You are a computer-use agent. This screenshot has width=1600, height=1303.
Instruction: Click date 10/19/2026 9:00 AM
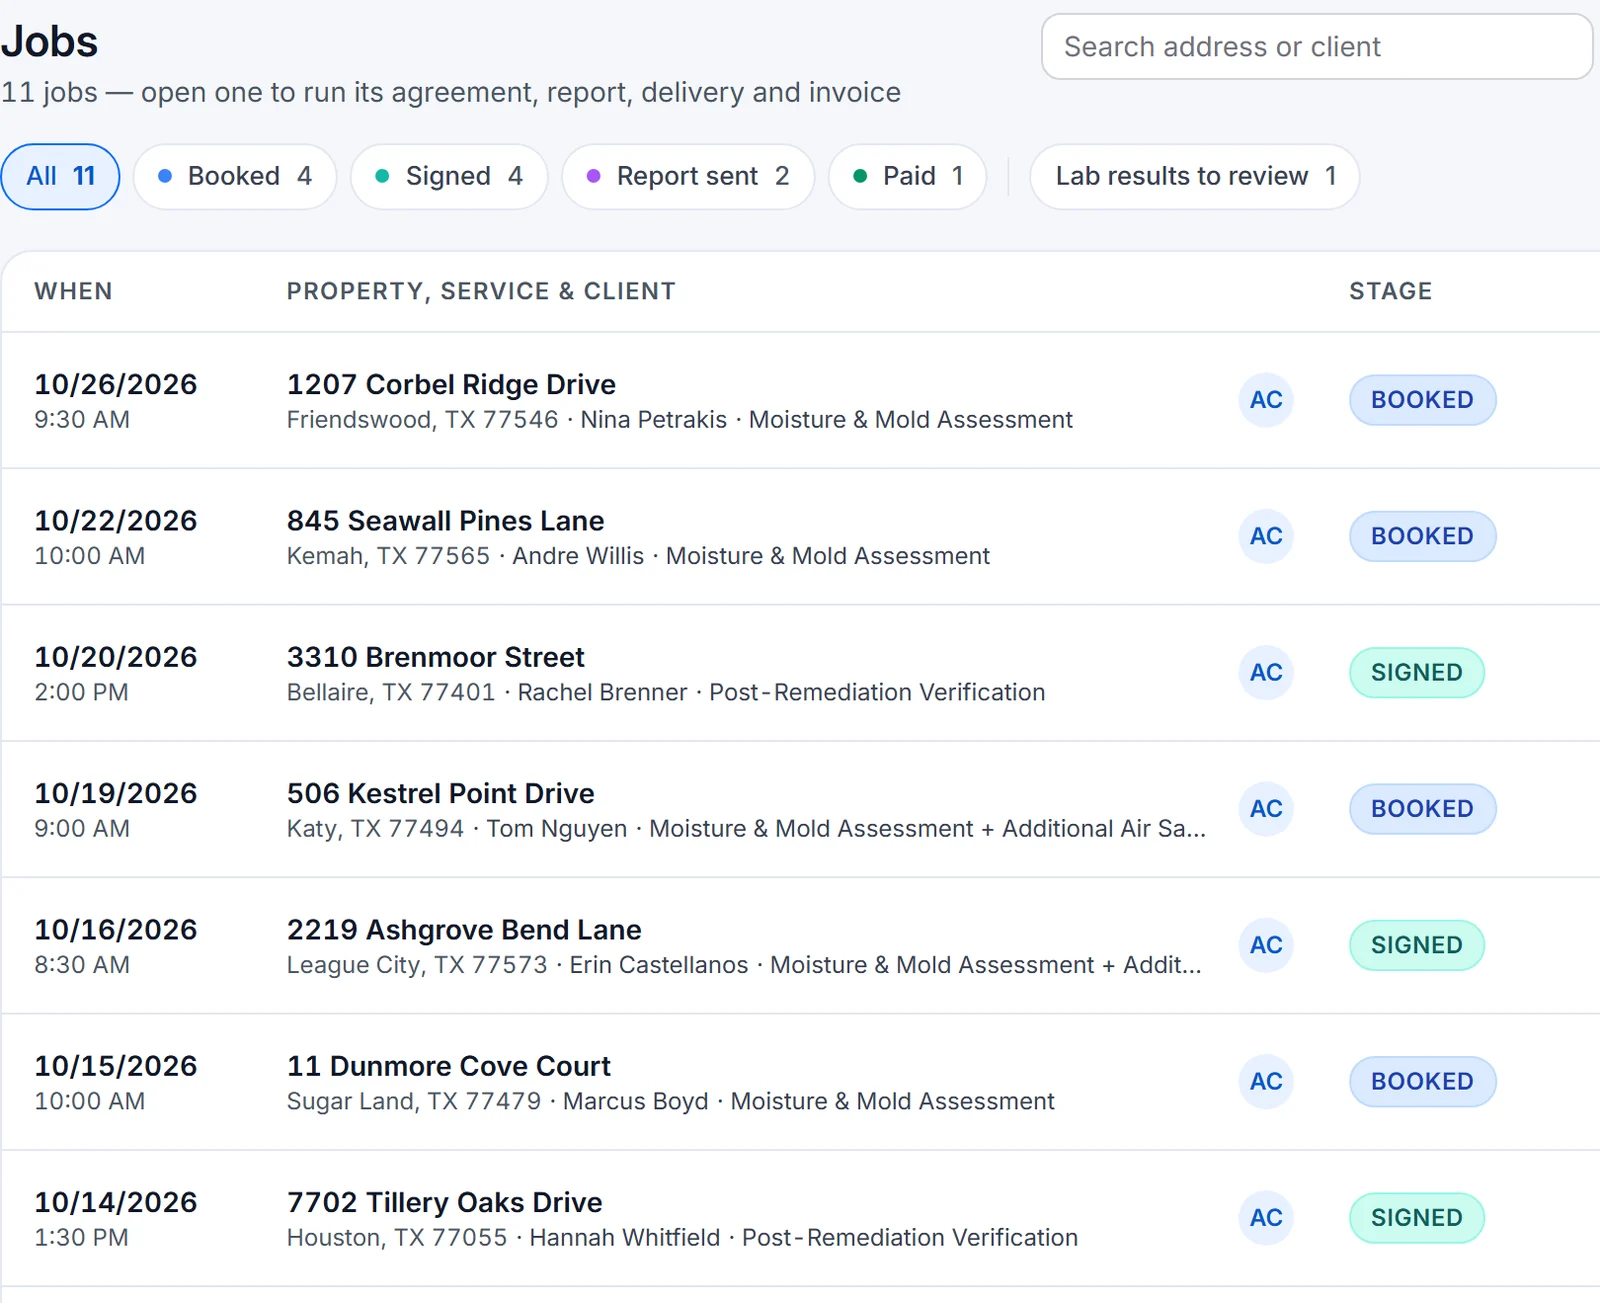point(116,810)
